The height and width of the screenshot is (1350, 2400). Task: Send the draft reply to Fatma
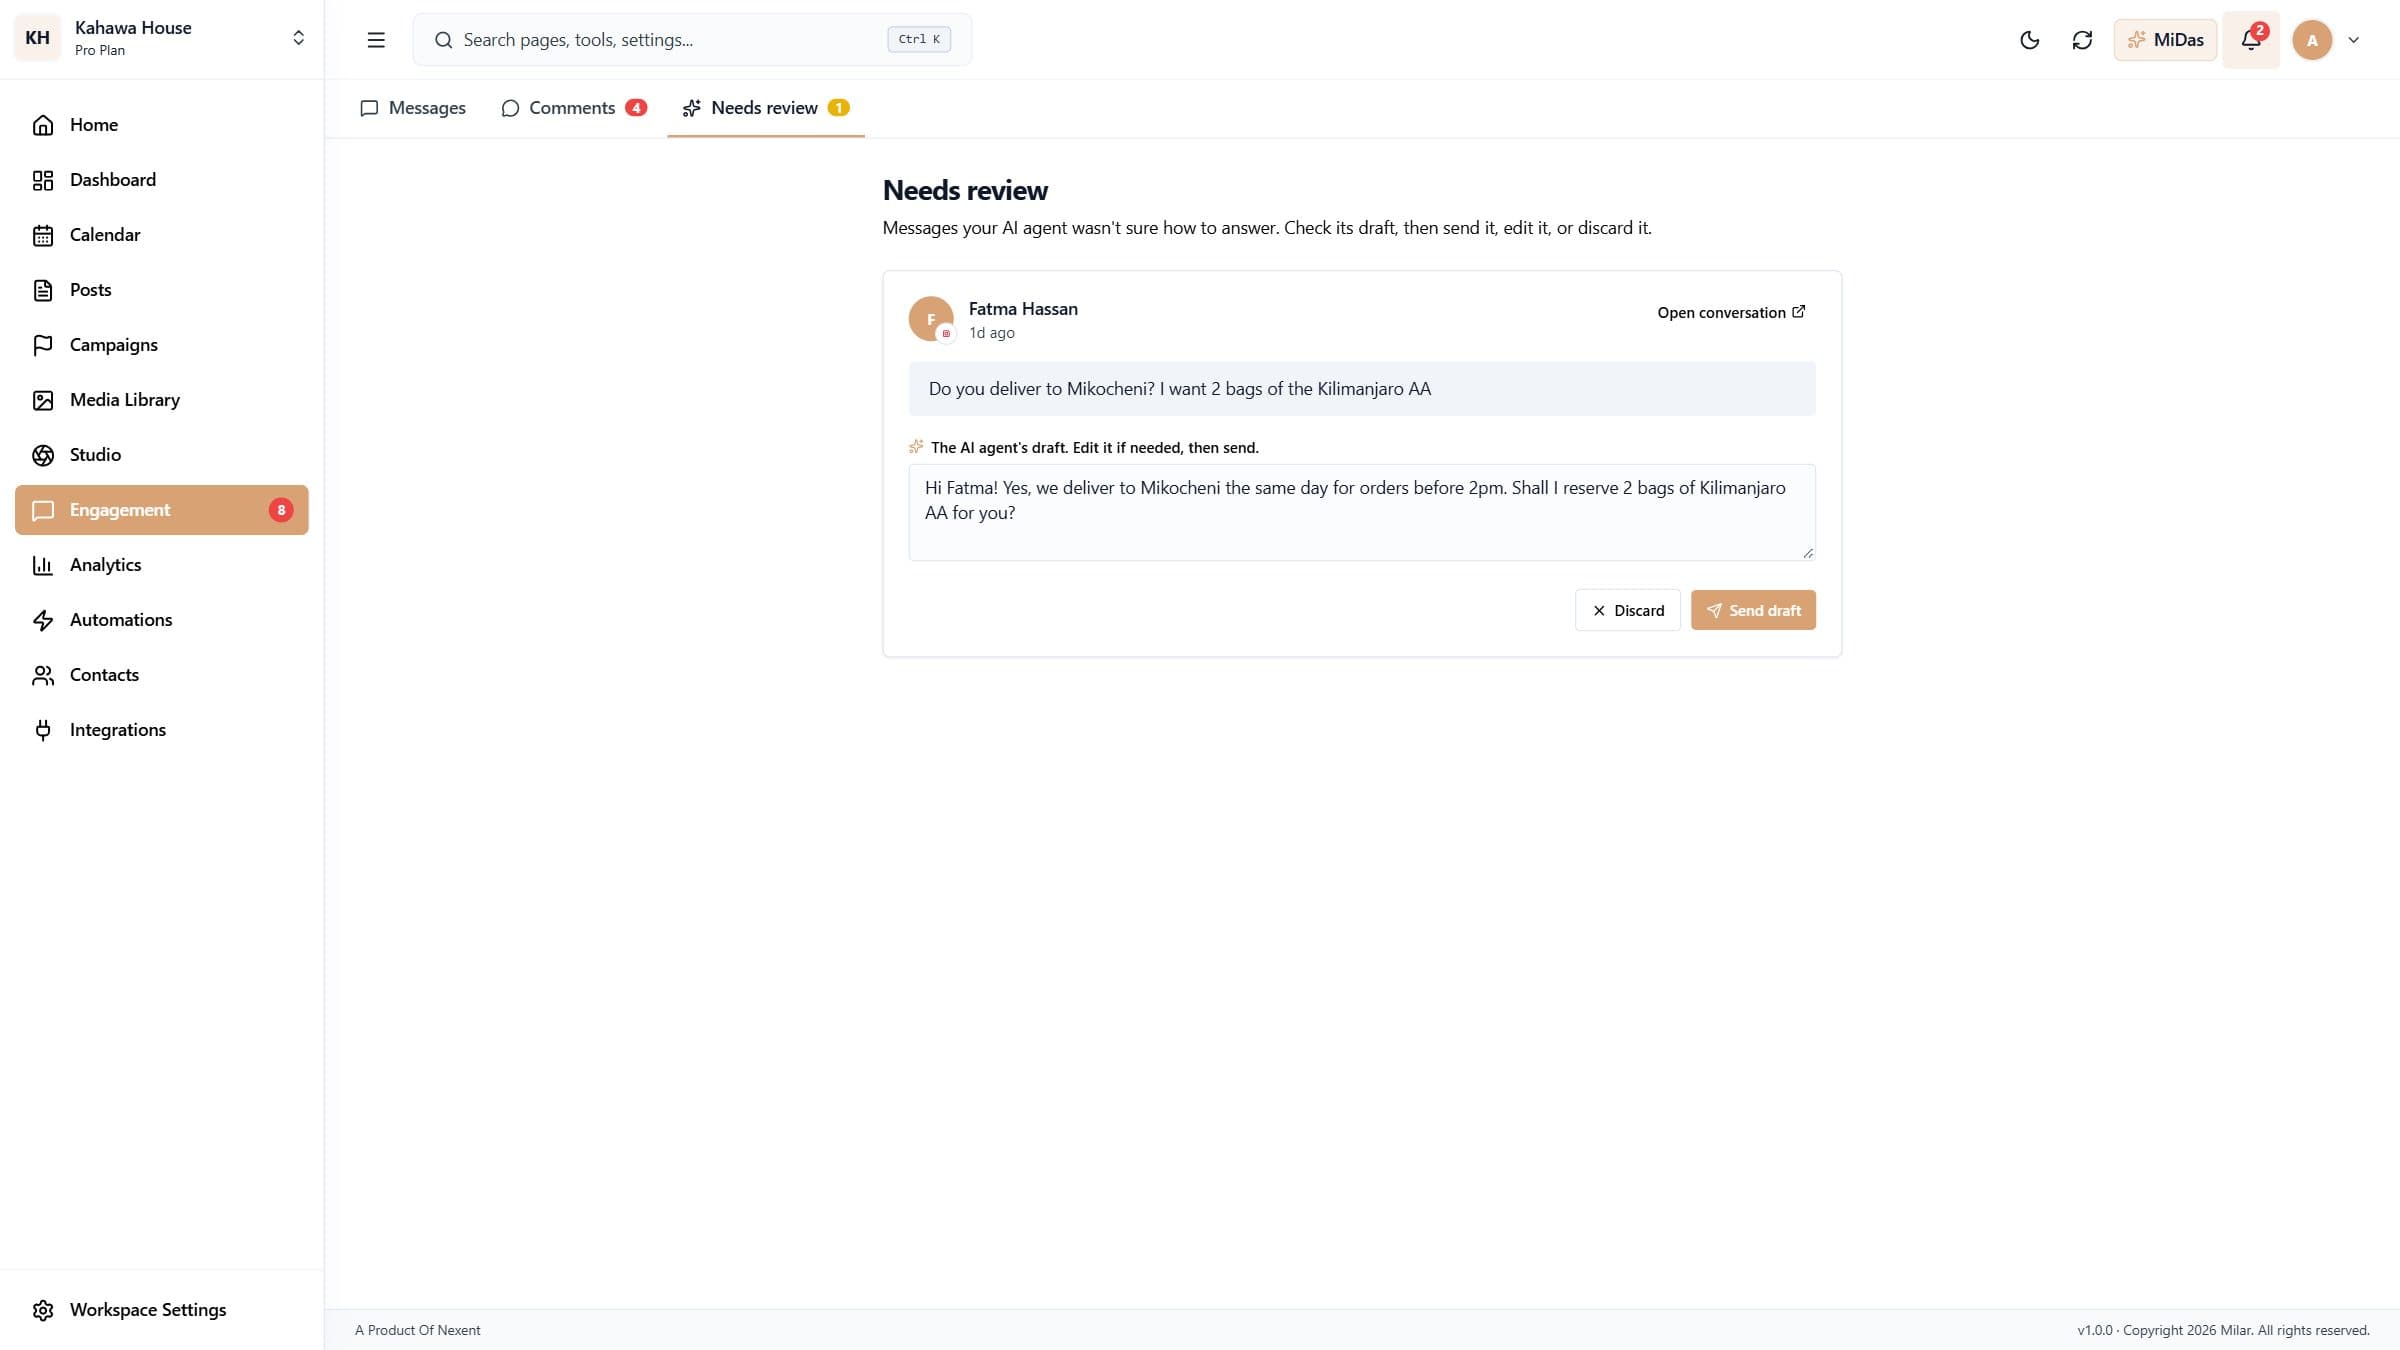click(1753, 610)
